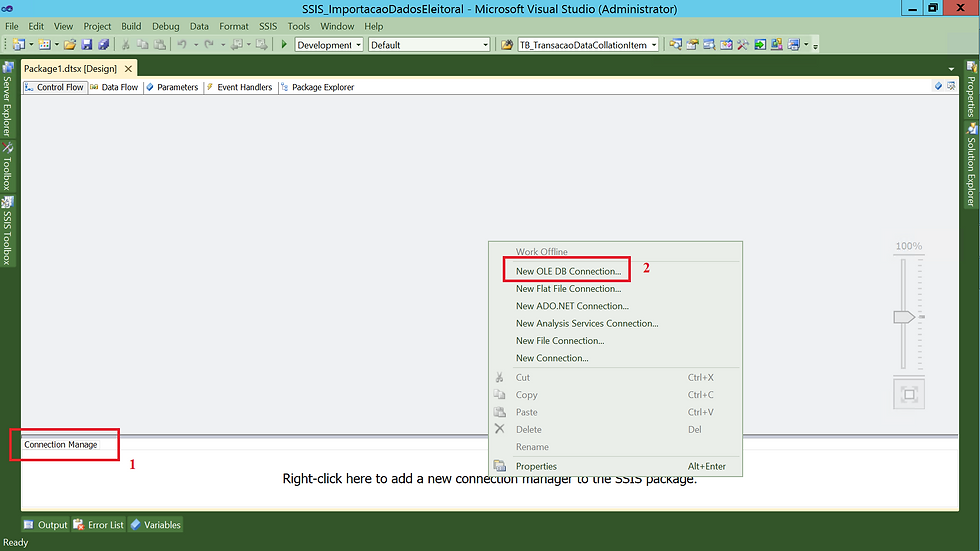Expand the New Project button dropdown arrow

click(31, 44)
